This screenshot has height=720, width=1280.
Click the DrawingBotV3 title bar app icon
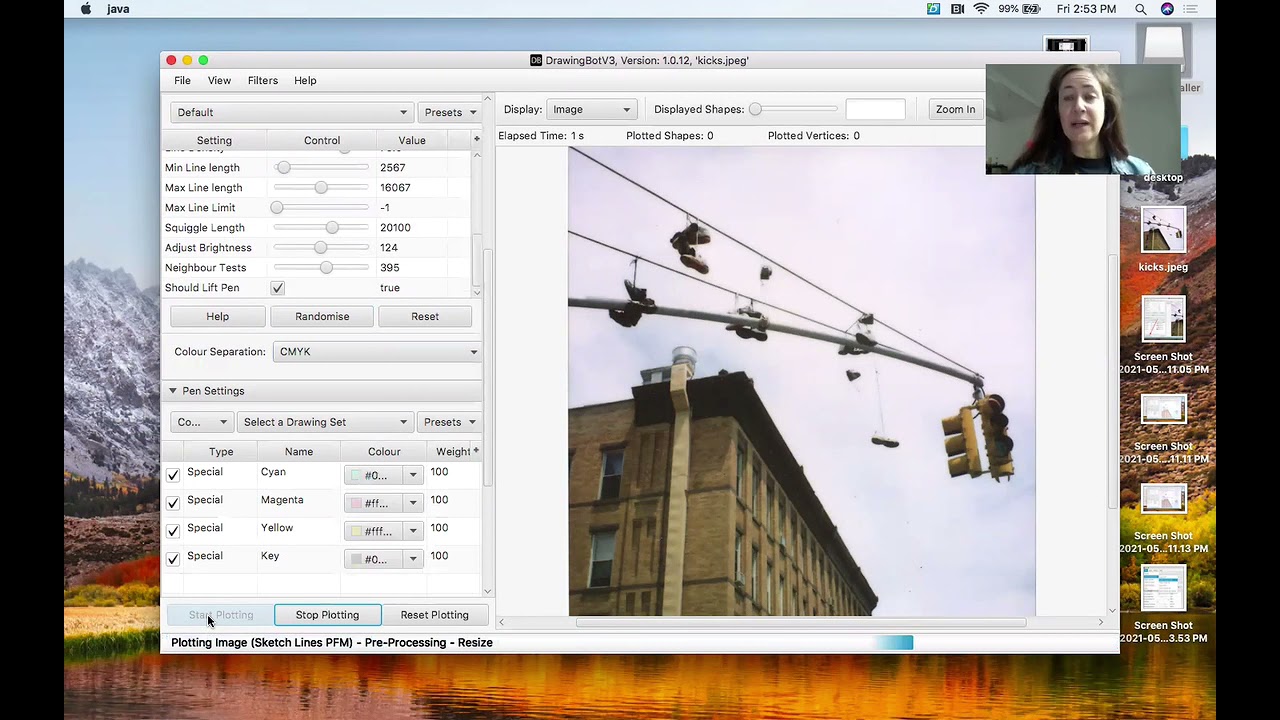(x=536, y=60)
